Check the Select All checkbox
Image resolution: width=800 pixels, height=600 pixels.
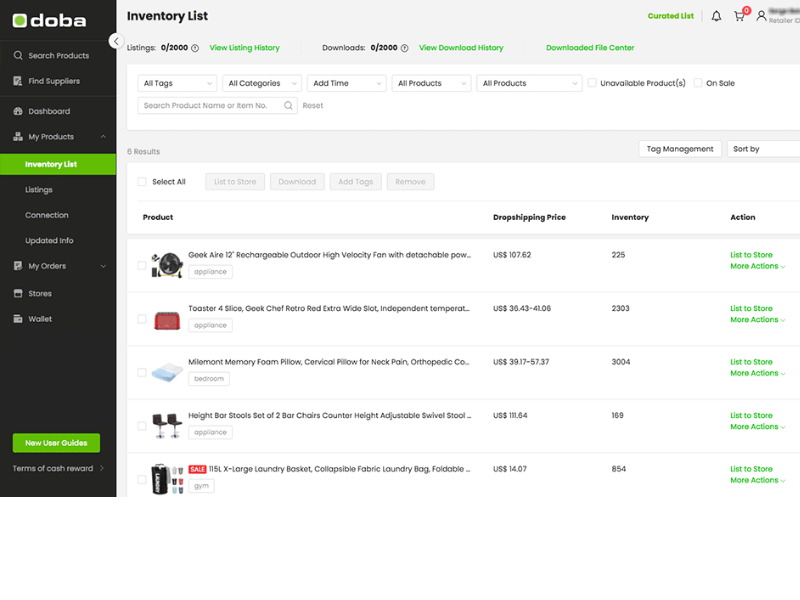coord(142,182)
